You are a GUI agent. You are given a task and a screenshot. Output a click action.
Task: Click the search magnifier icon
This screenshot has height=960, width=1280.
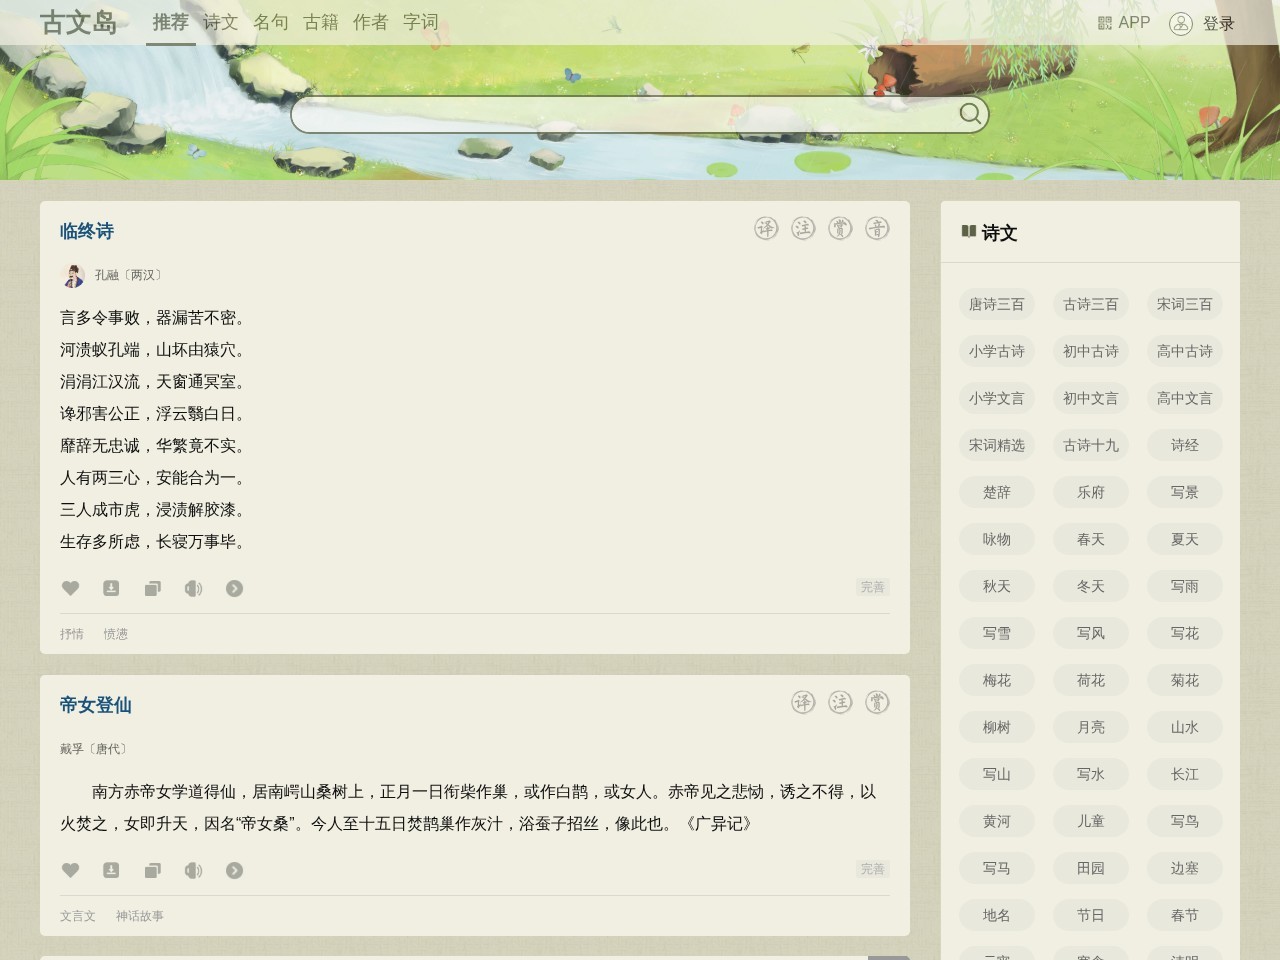tap(969, 114)
